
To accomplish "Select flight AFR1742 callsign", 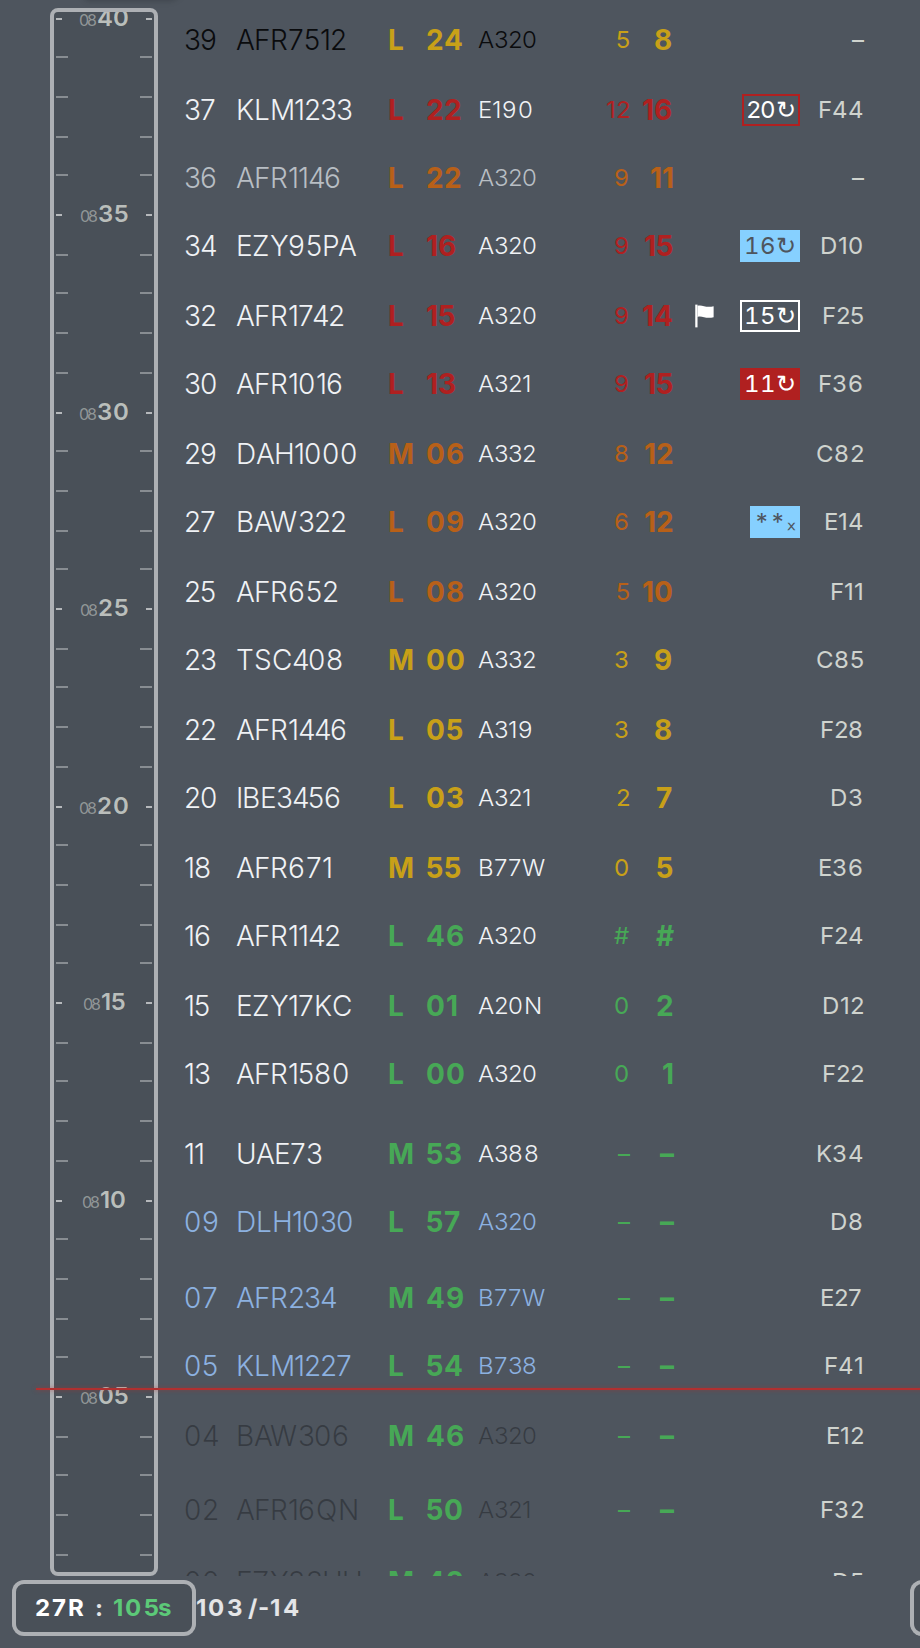I will (290, 316).
